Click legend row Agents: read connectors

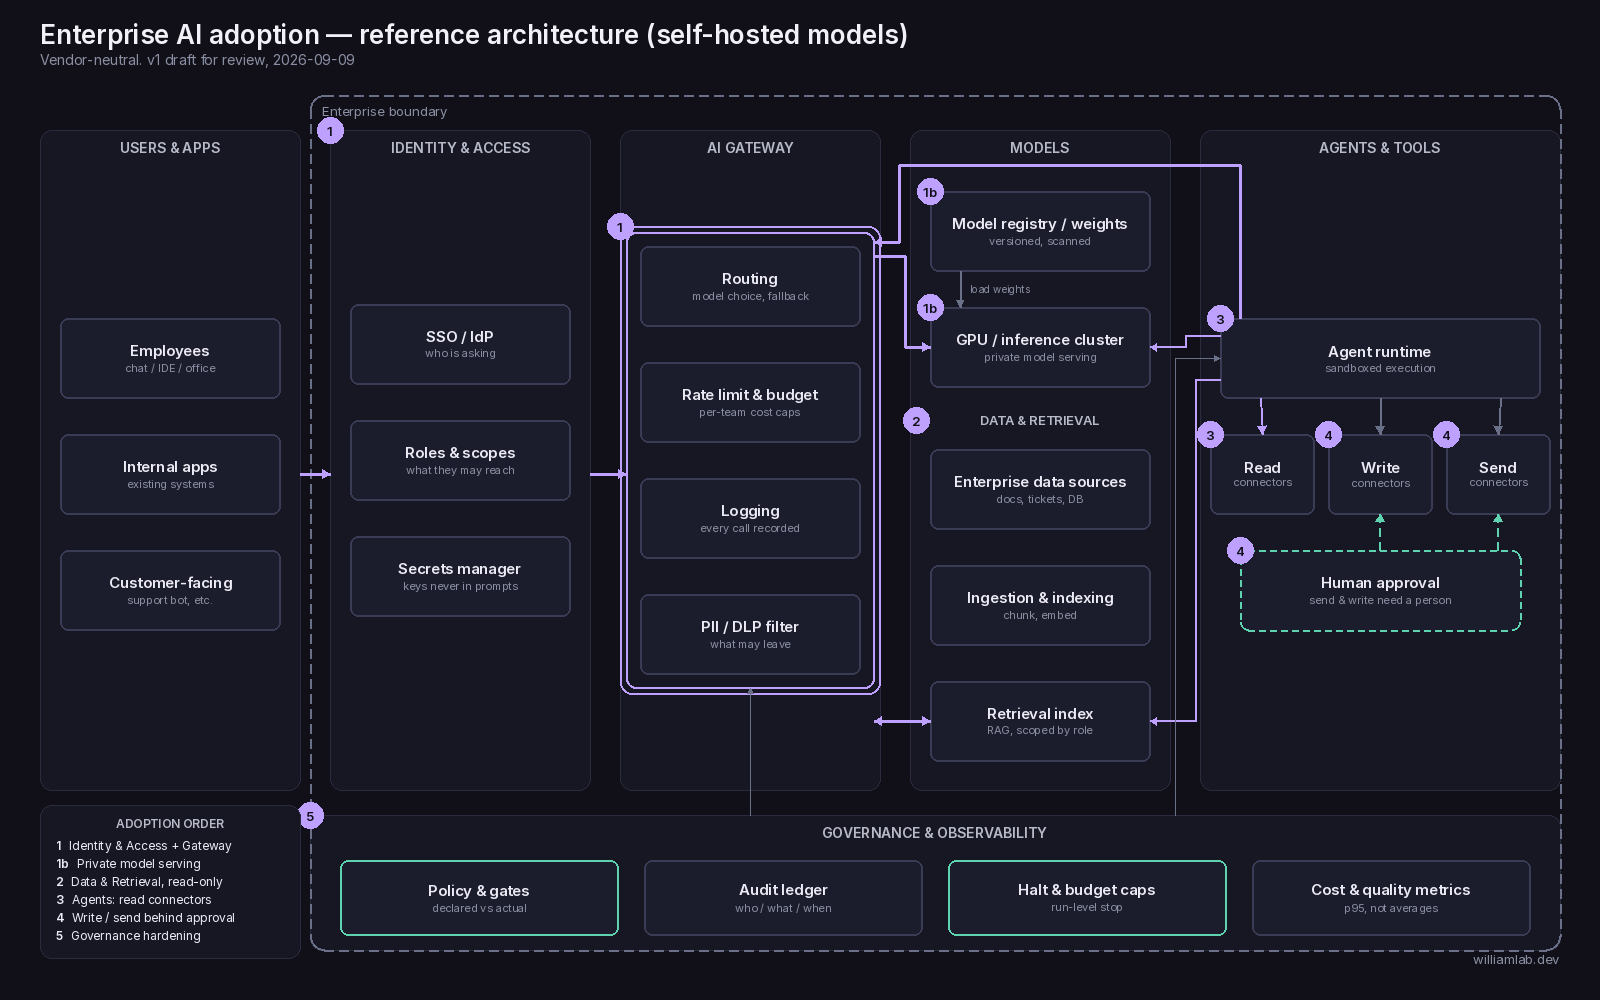134,900
